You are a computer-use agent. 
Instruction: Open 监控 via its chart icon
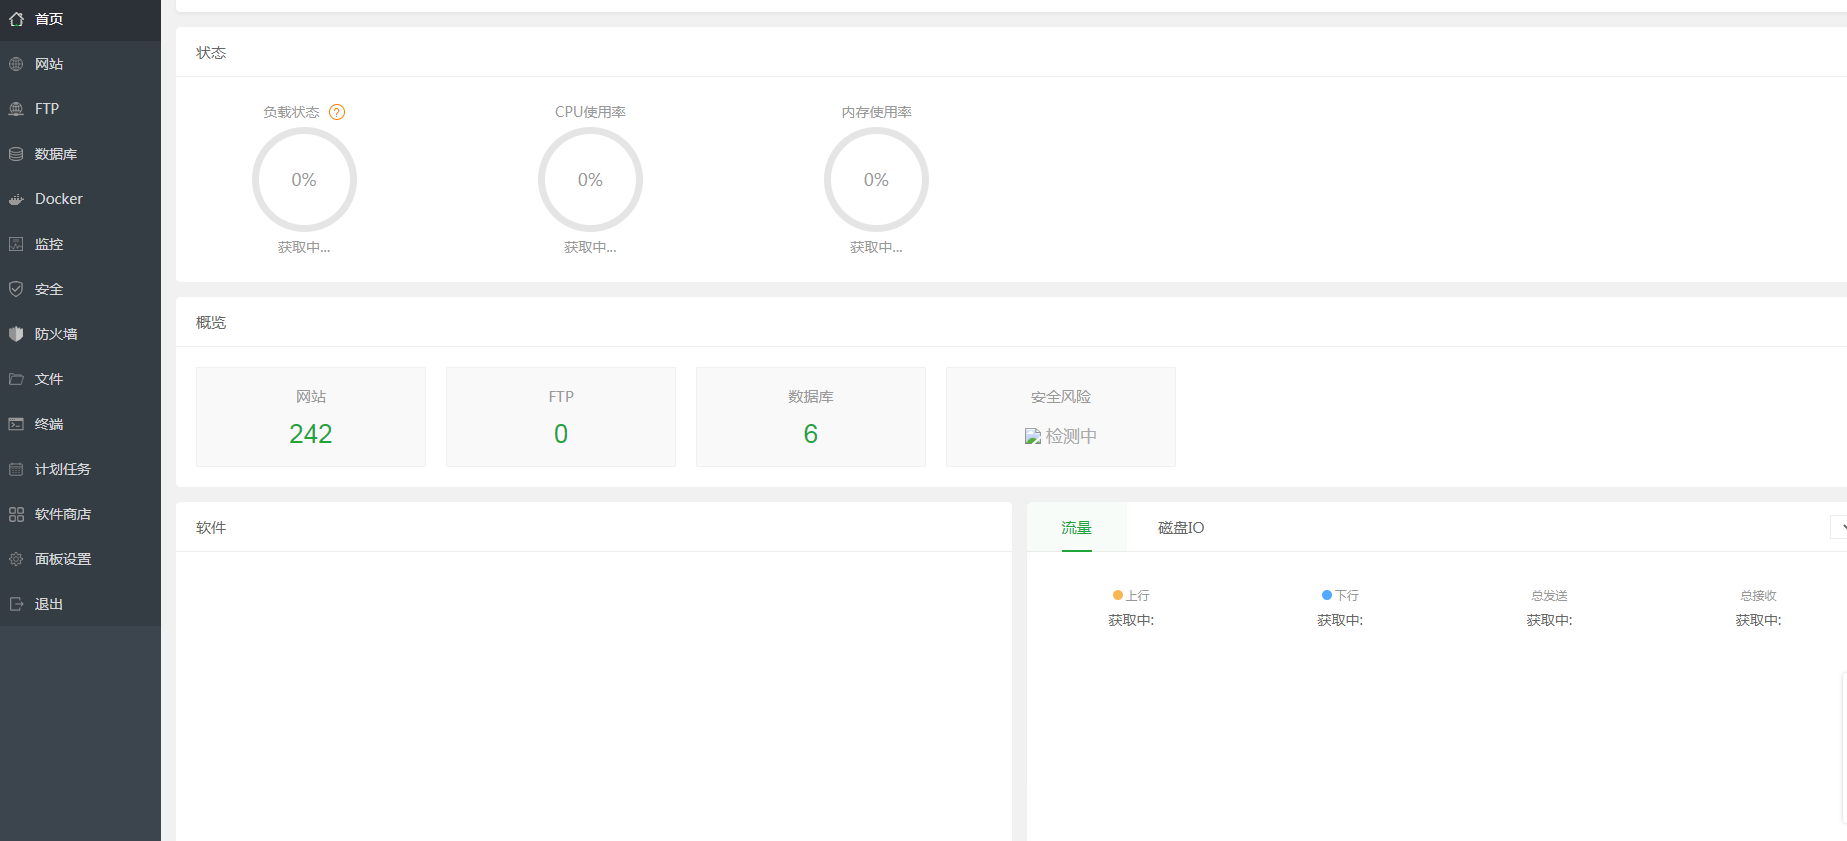(x=16, y=244)
